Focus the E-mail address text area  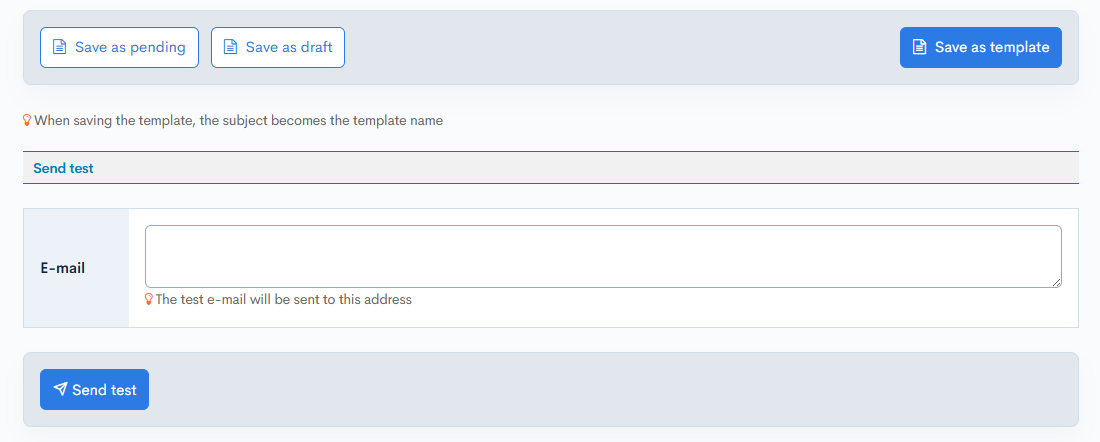602,256
